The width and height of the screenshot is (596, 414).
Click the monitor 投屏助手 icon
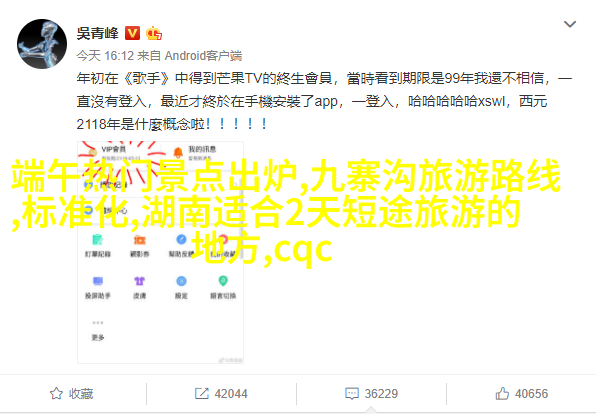click(98, 281)
